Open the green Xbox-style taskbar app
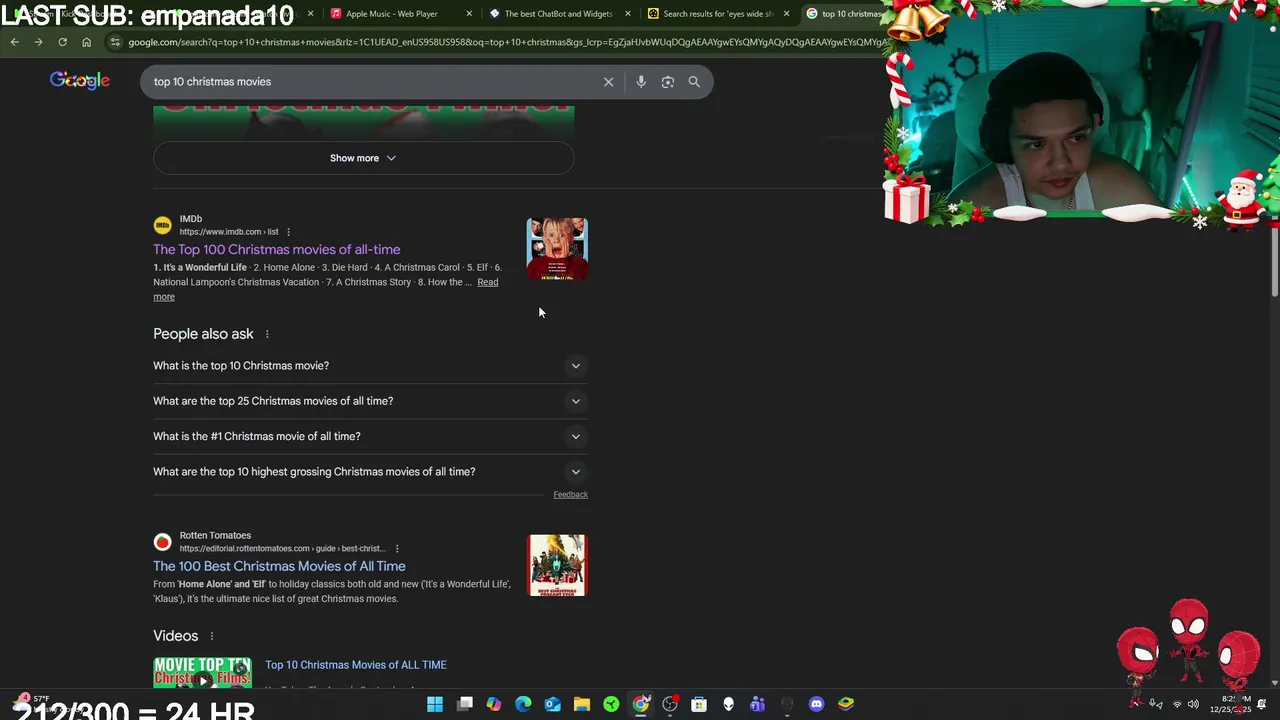This screenshot has width=1280, height=720. (x=611, y=704)
